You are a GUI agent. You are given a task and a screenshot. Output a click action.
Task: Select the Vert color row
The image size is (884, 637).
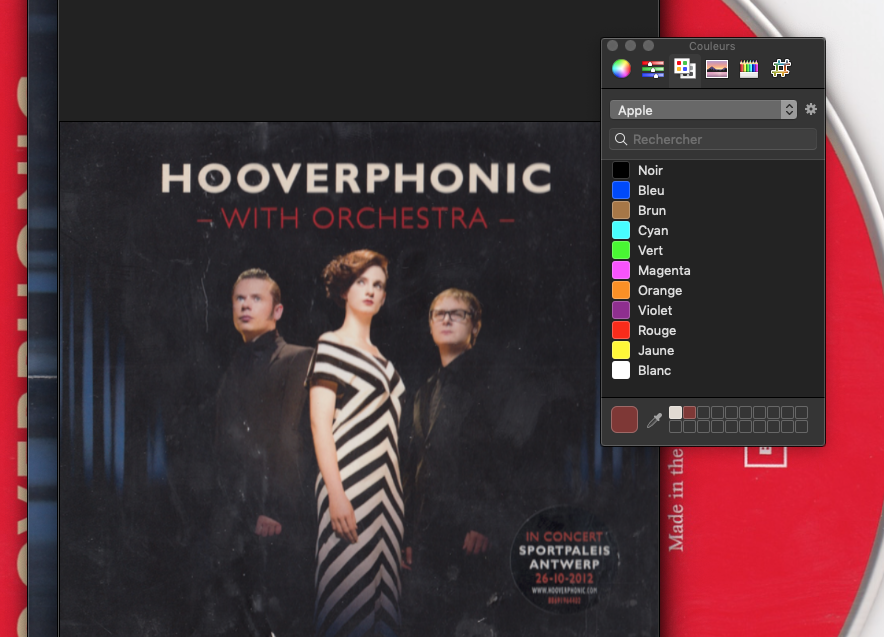click(x=713, y=250)
